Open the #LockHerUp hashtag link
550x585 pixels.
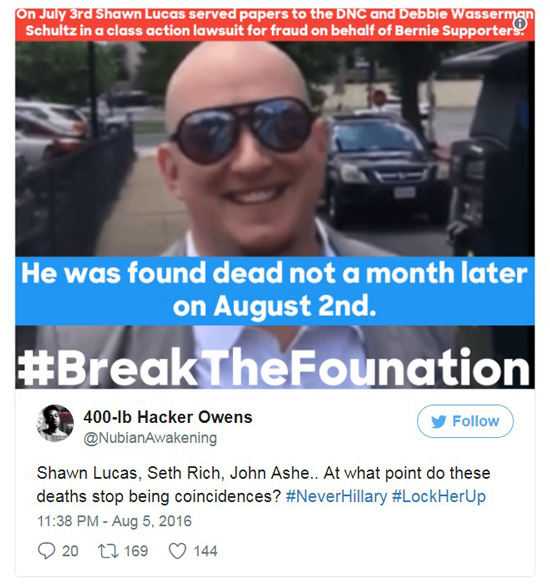click(x=439, y=497)
